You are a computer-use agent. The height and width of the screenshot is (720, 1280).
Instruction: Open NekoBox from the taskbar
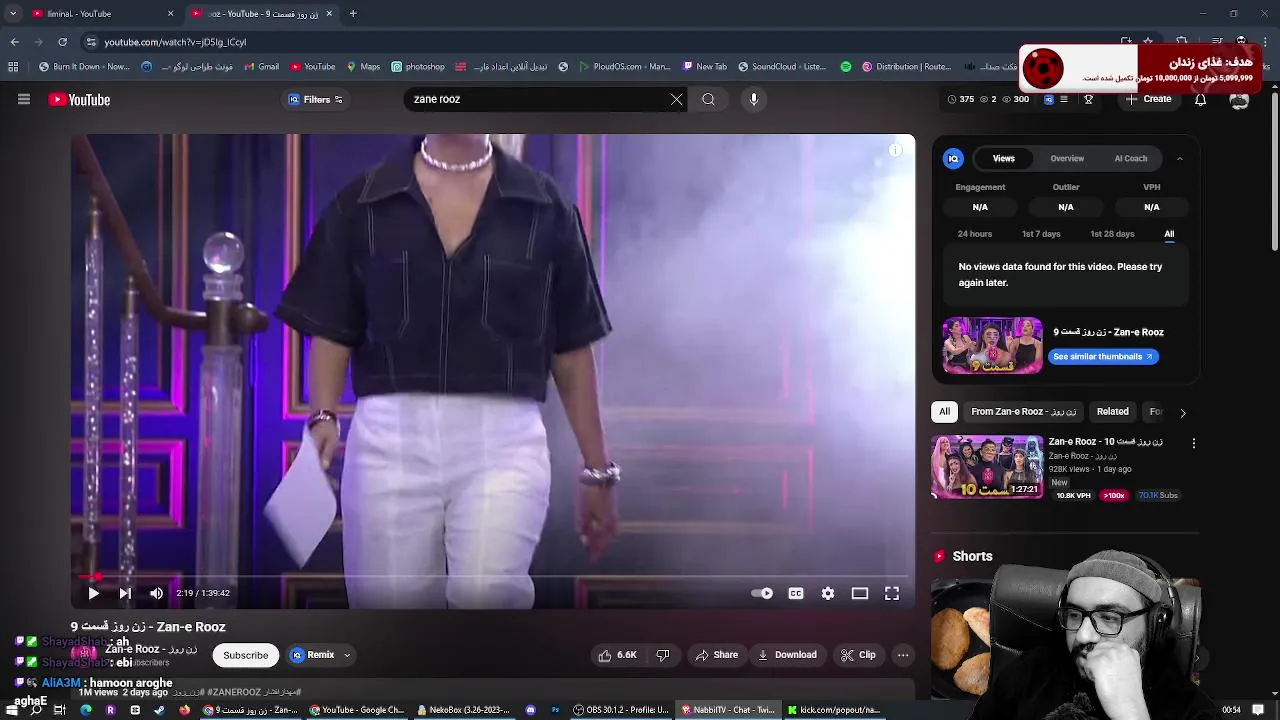click(x=463, y=710)
